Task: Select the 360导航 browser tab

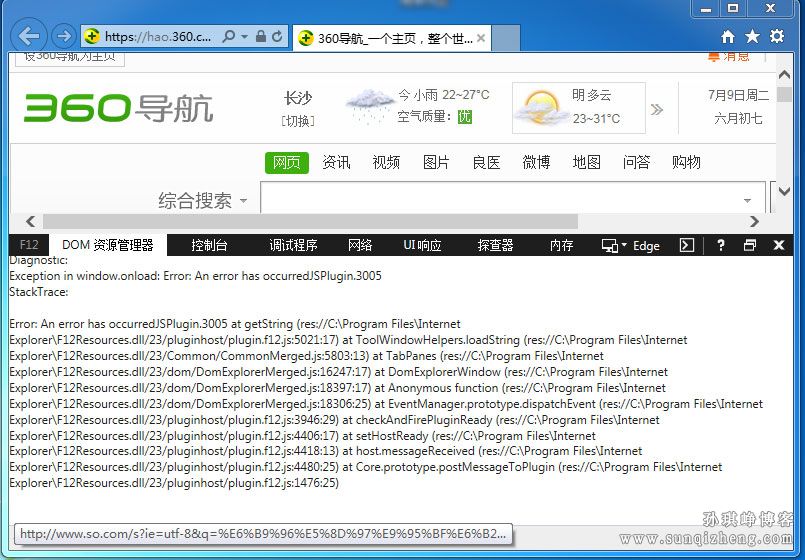Action: 392,38
